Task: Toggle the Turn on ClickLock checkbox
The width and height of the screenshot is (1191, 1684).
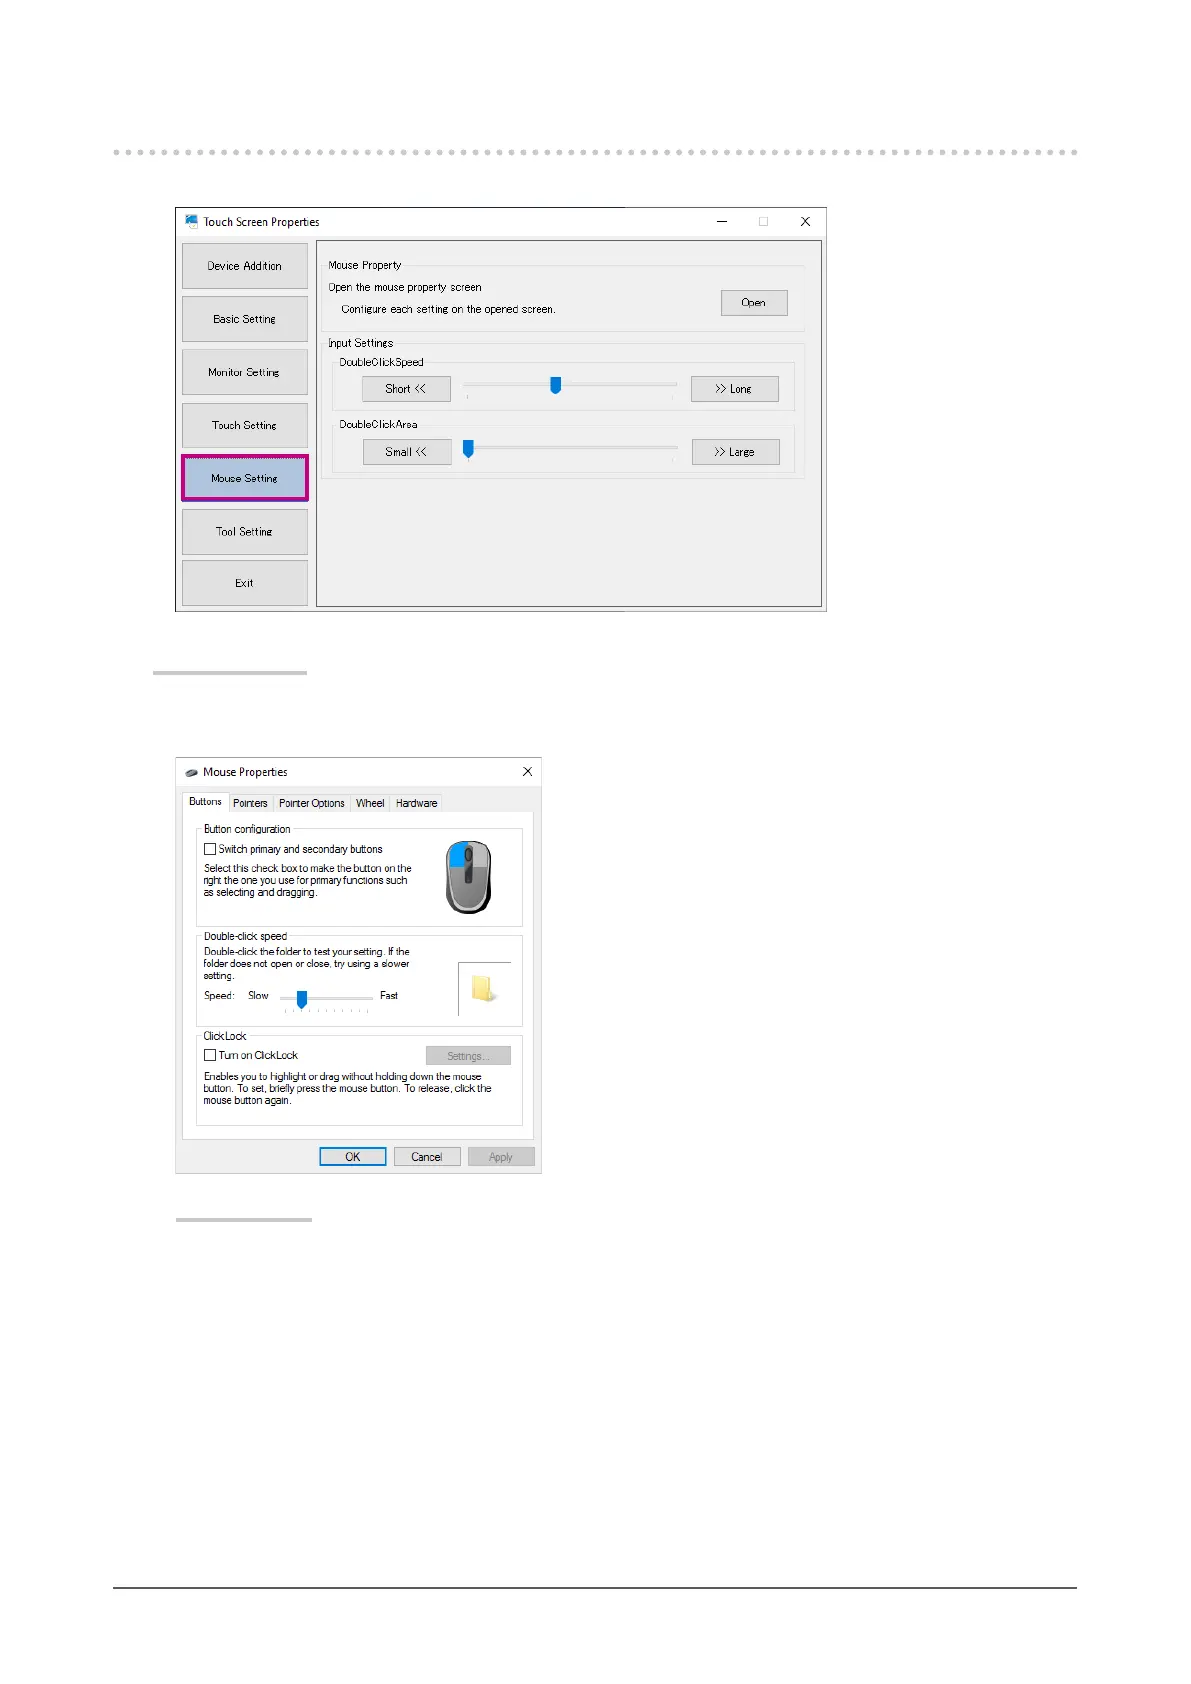Action: click(x=210, y=1055)
